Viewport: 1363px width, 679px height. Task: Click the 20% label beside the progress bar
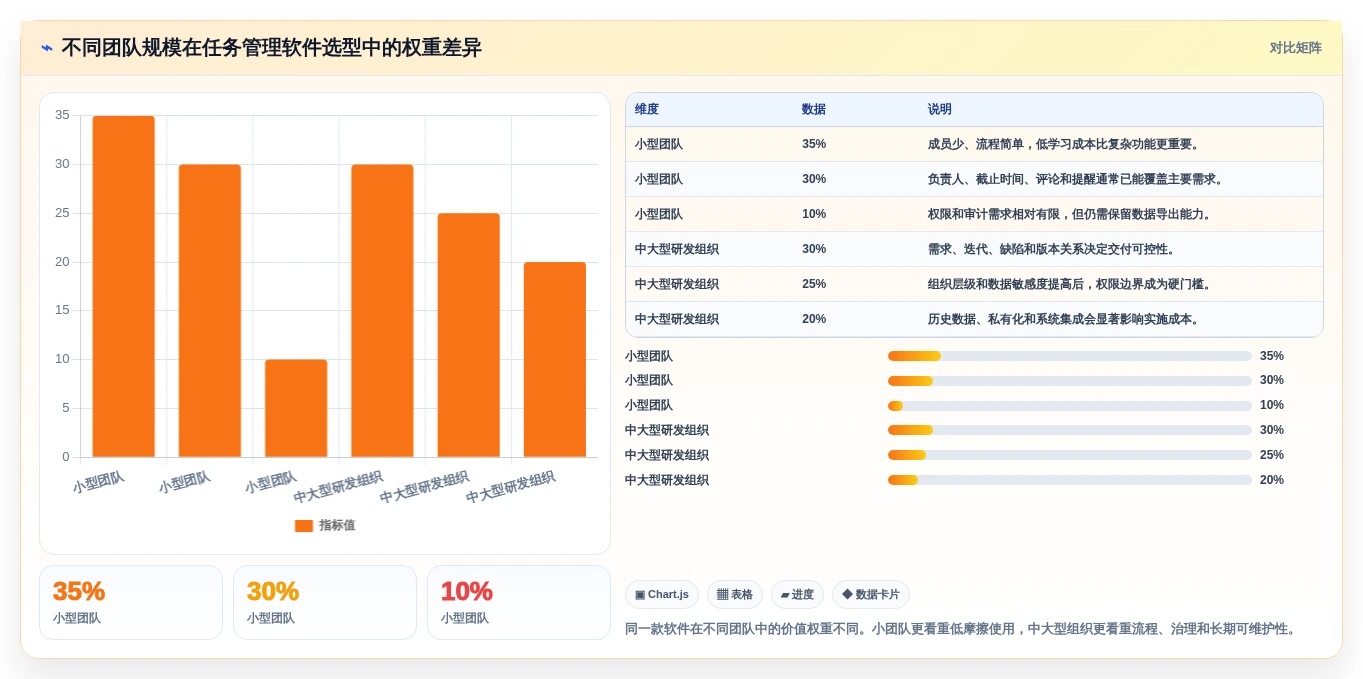tap(1272, 480)
